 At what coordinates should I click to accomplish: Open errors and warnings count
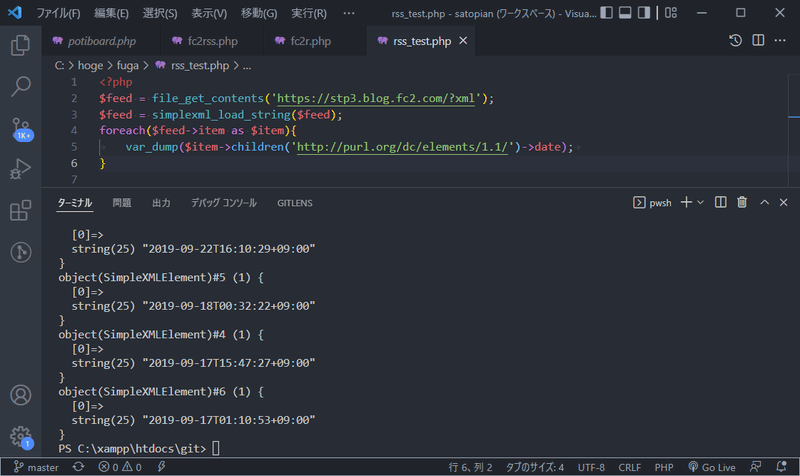coord(120,467)
